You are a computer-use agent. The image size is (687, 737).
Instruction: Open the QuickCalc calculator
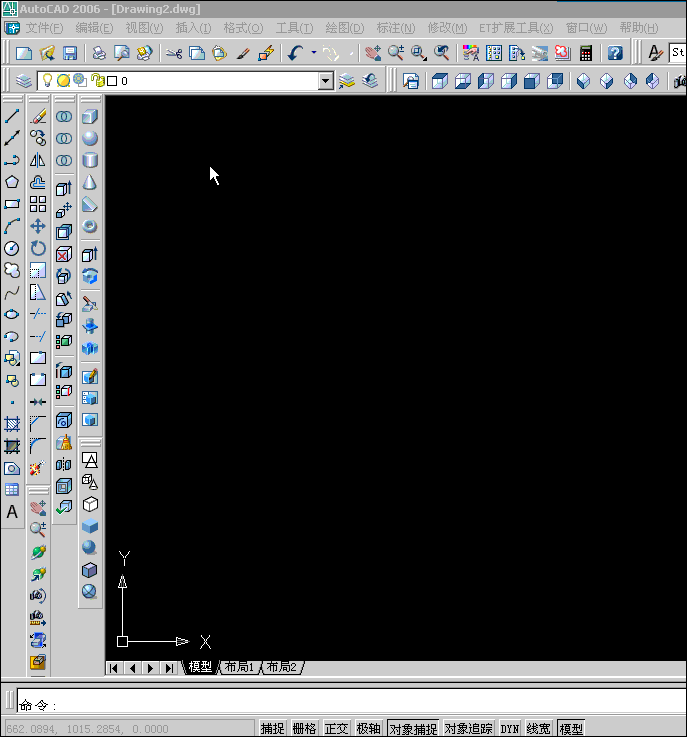click(586, 53)
